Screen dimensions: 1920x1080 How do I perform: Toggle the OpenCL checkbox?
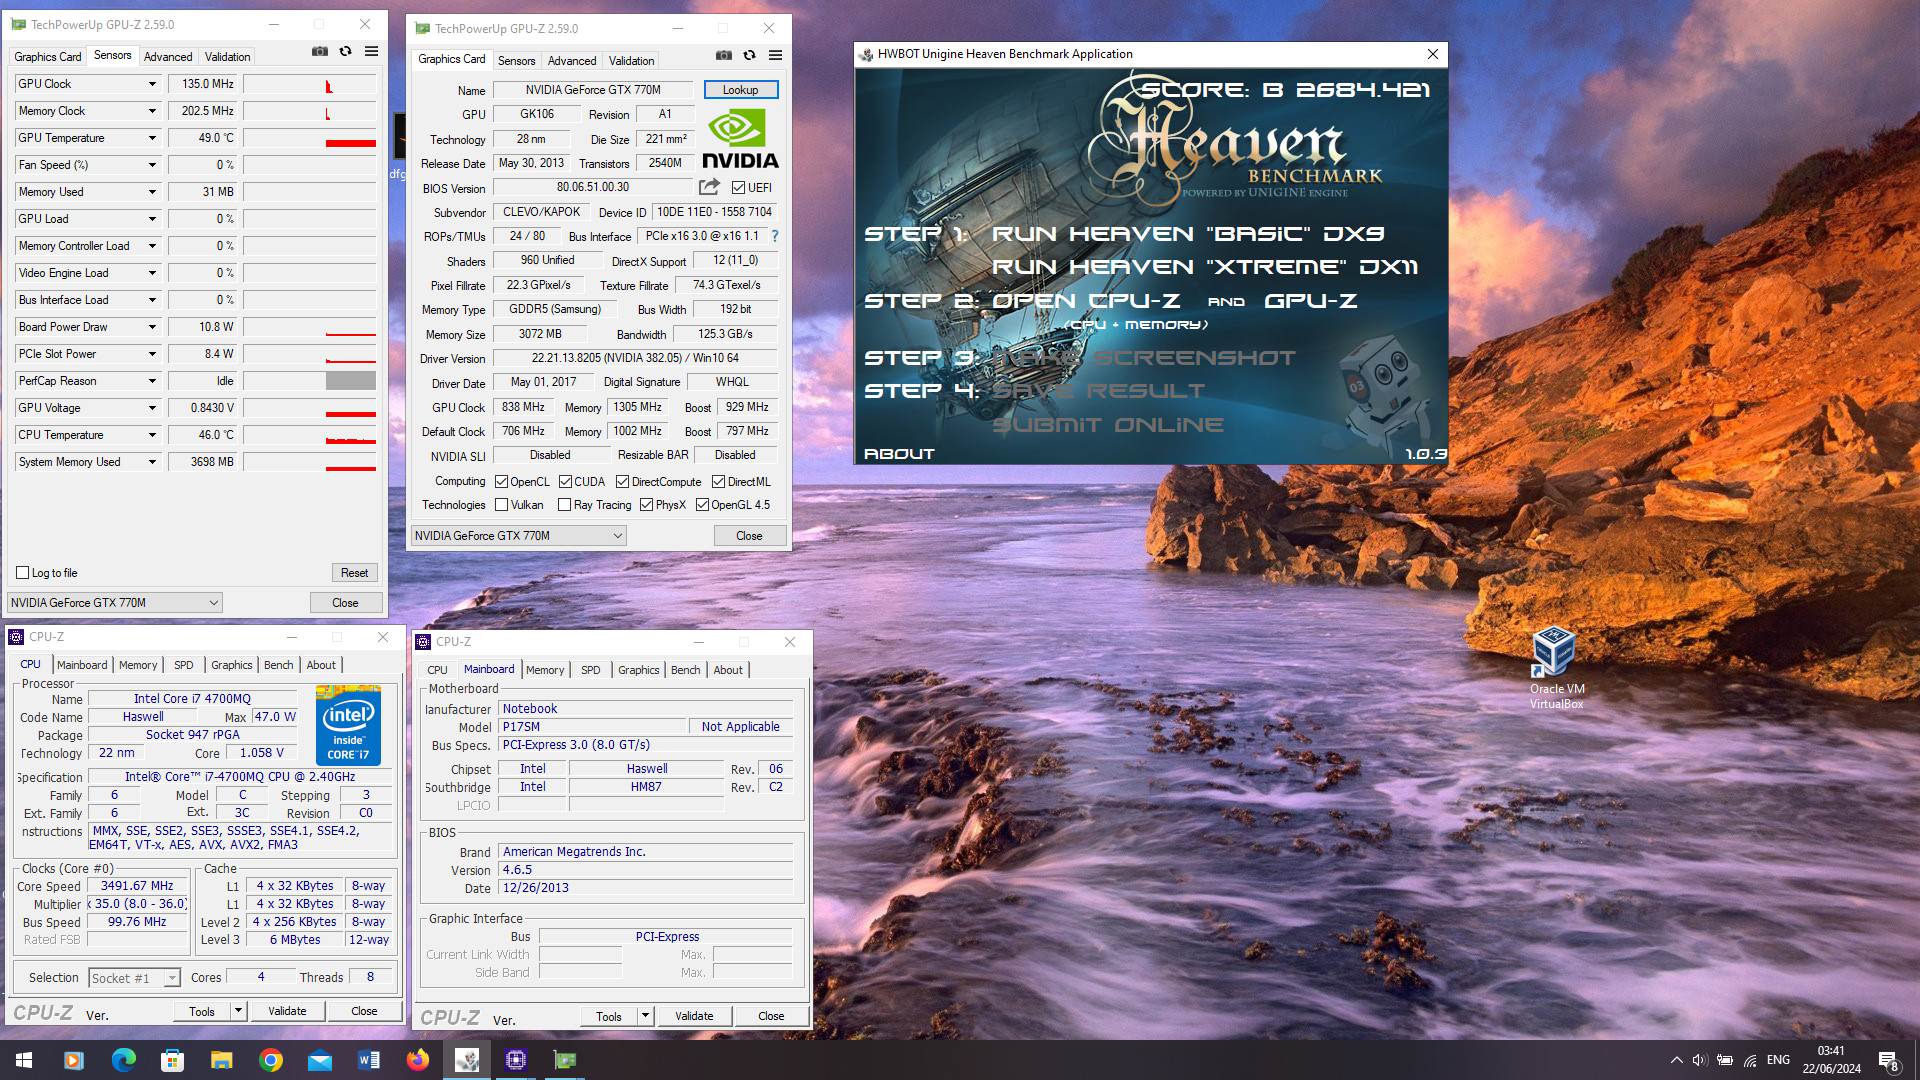click(x=502, y=482)
